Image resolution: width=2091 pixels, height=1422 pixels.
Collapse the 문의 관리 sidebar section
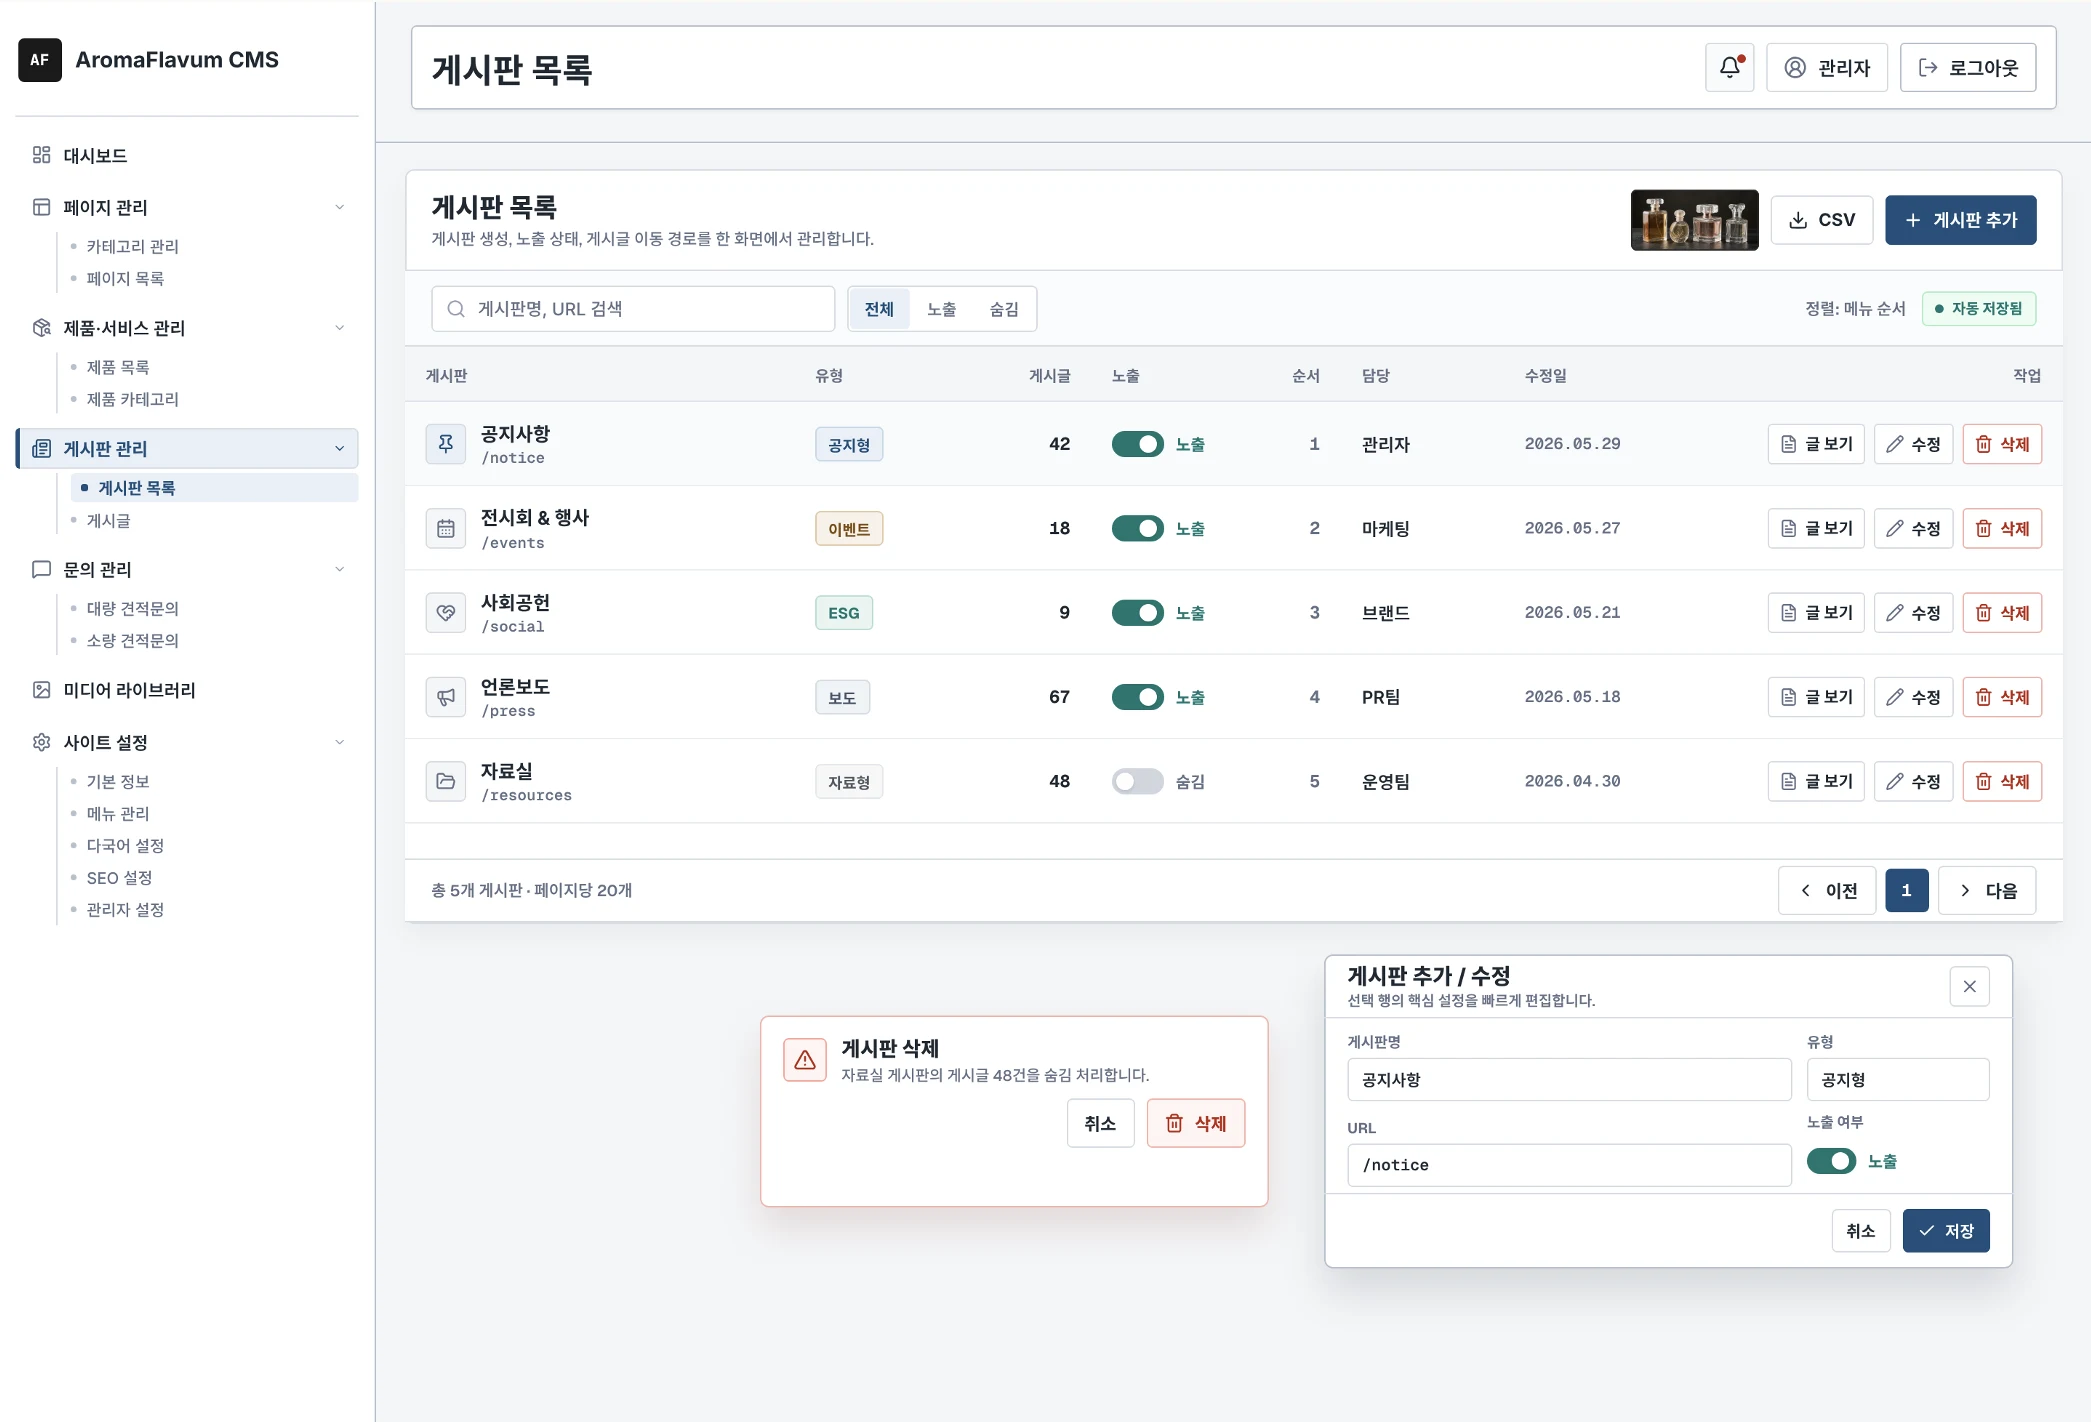click(339, 569)
